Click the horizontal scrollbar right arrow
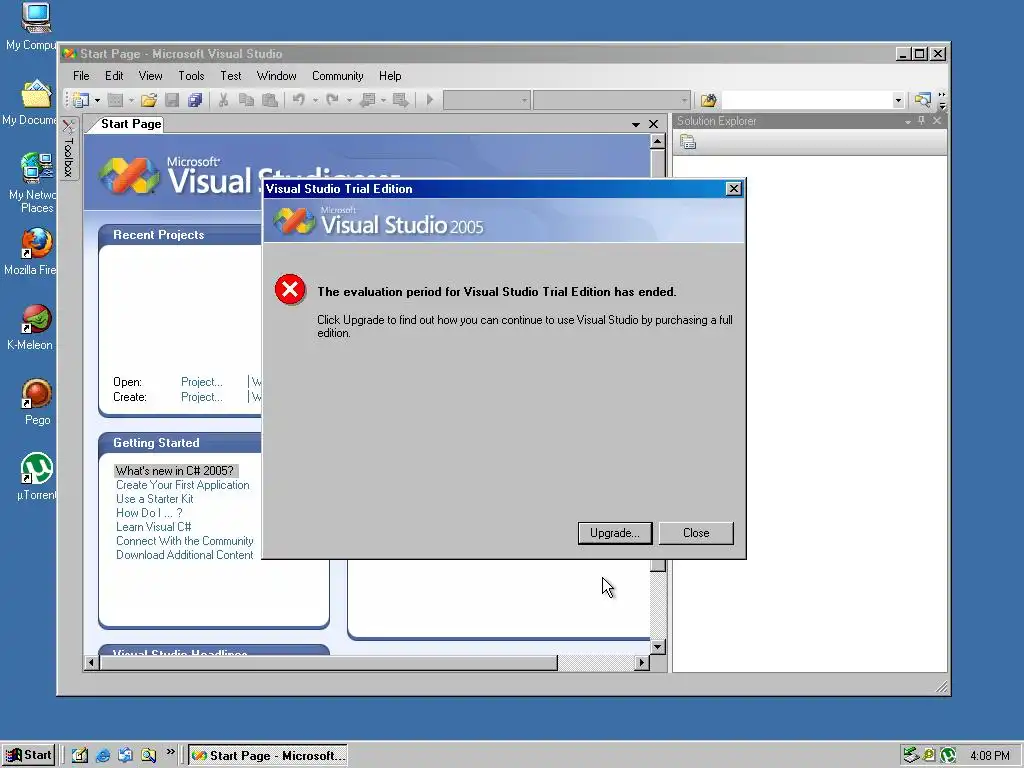This screenshot has width=1024, height=768. click(x=642, y=663)
